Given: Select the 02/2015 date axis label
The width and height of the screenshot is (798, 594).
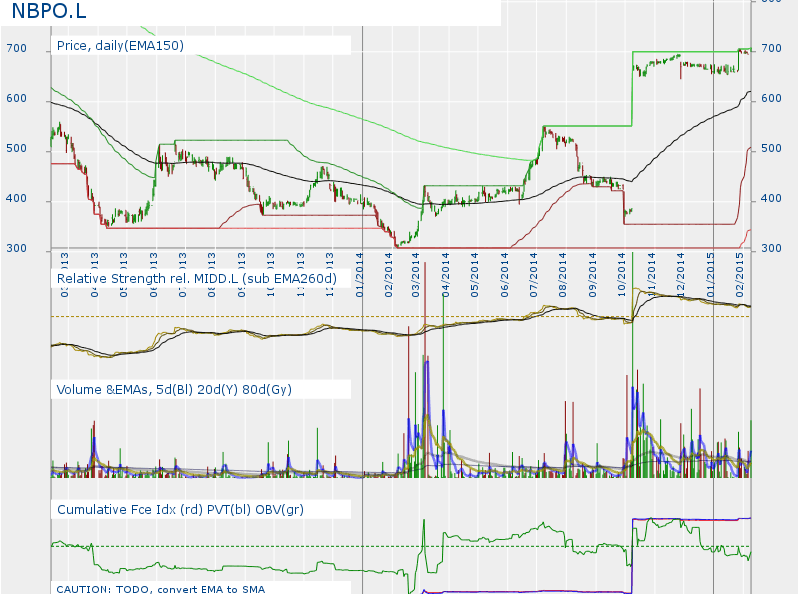Looking at the screenshot, I should pyautogui.click(x=740, y=272).
